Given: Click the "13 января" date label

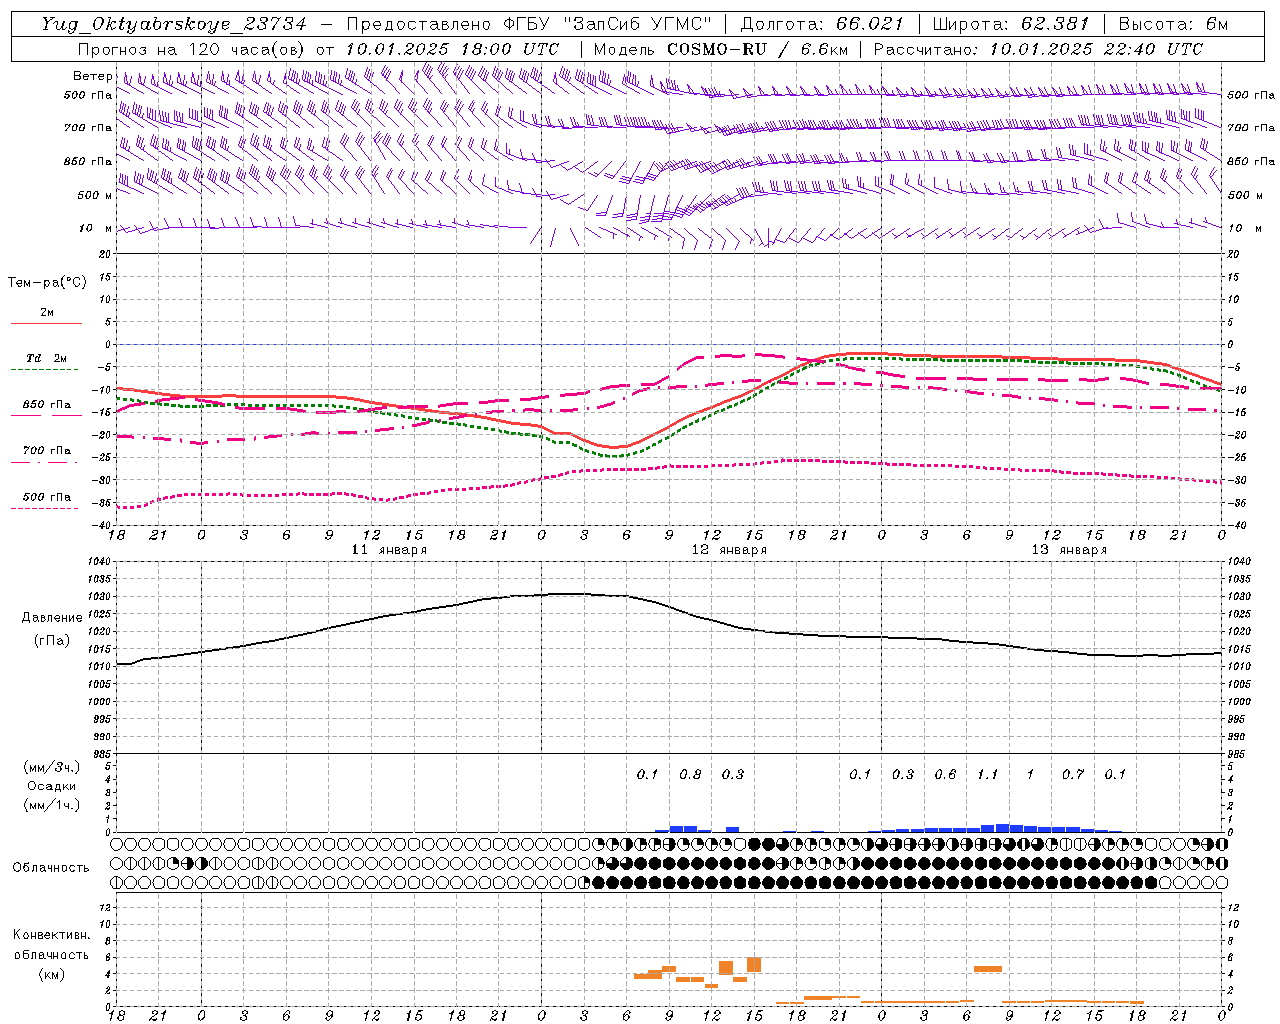Looking at the screenshot, I should tap(1069, 550).
